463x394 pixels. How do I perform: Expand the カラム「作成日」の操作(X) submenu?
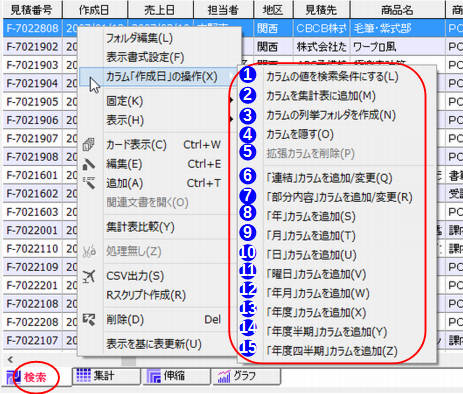157,77
